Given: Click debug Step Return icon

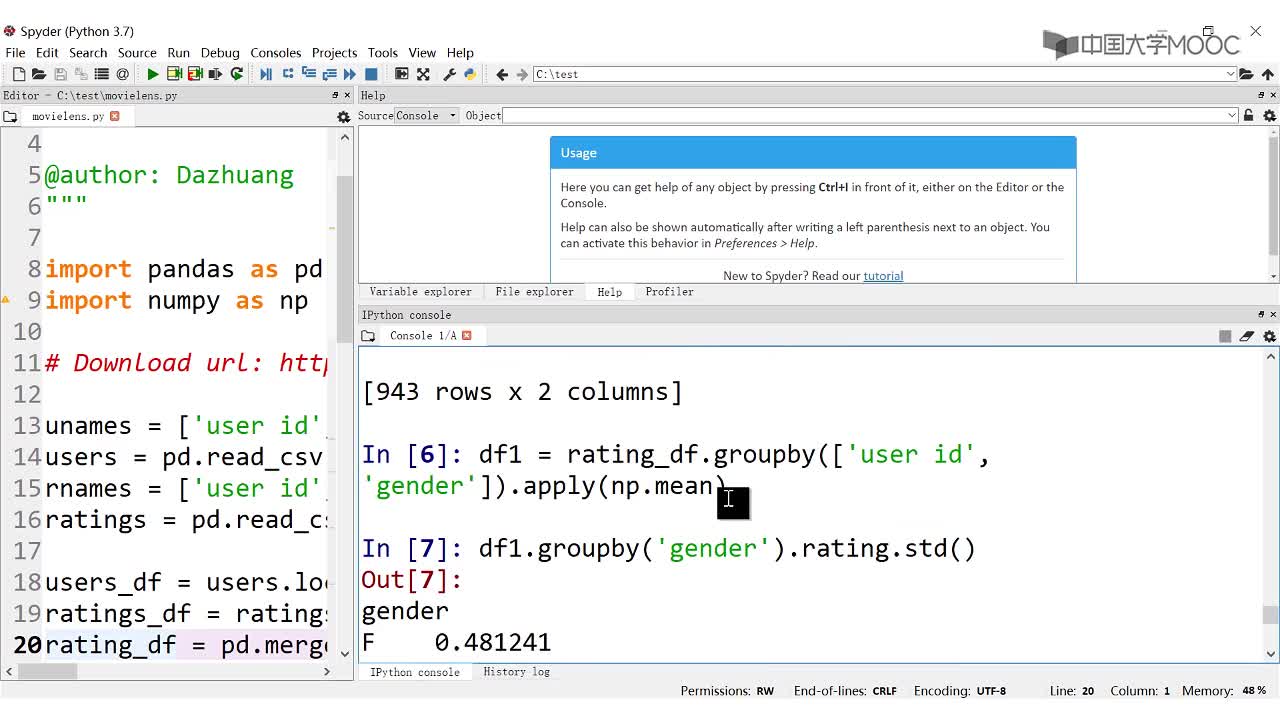Looking at the screenshot, I should coord(329,74).
